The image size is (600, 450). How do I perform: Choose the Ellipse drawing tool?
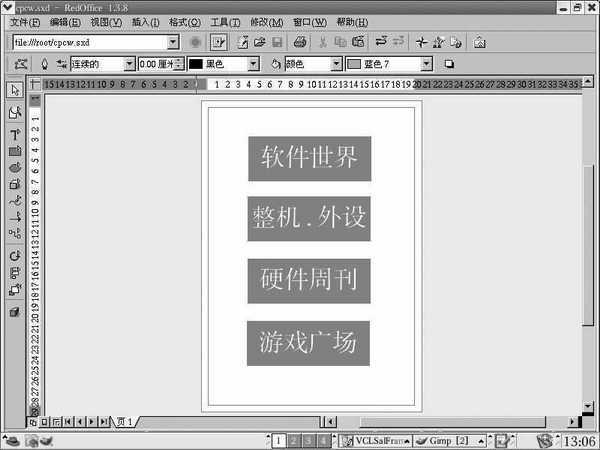click(x=15, y=168)
